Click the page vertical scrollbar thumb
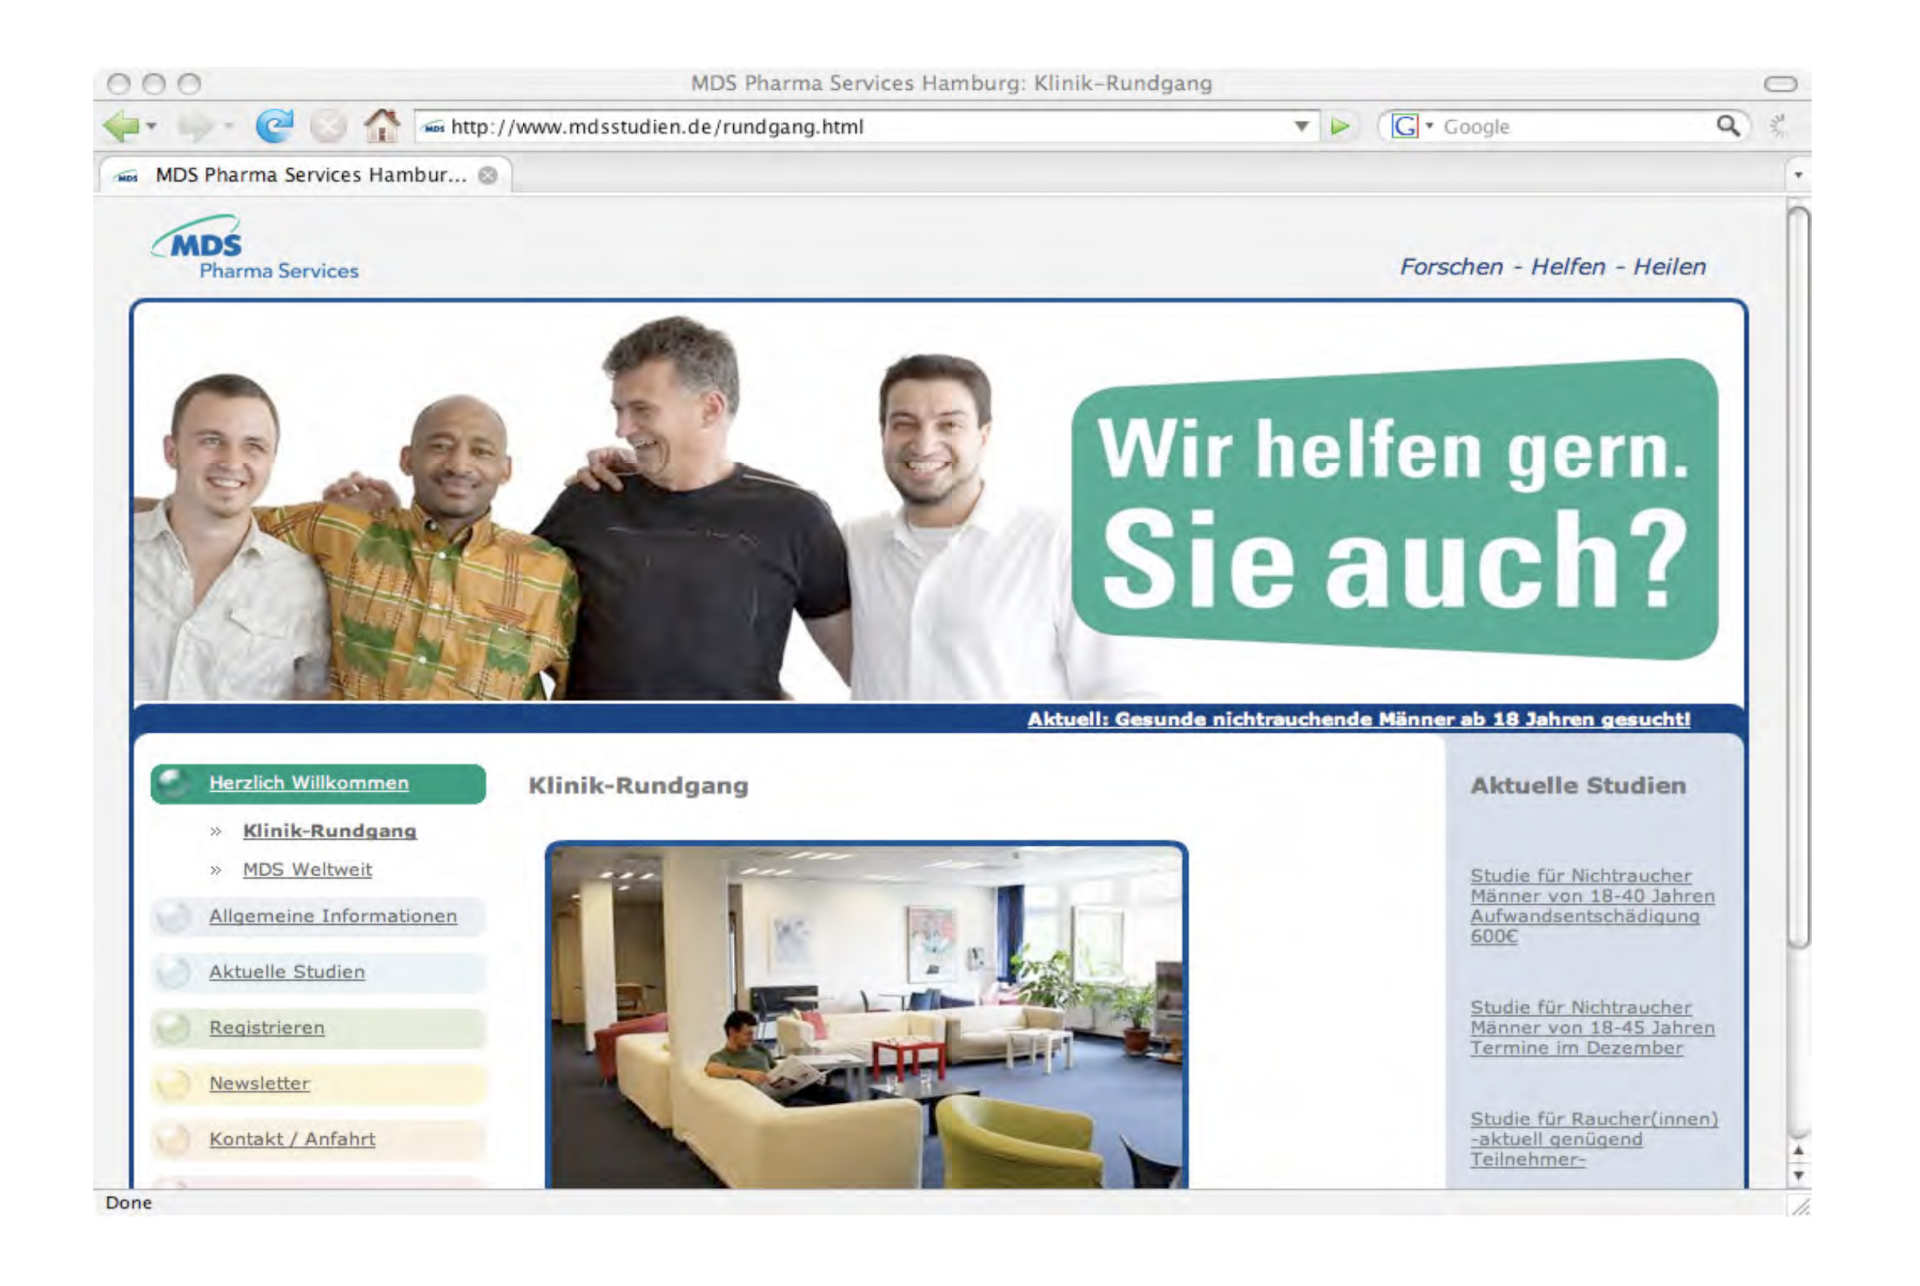 coord(1798,575)
